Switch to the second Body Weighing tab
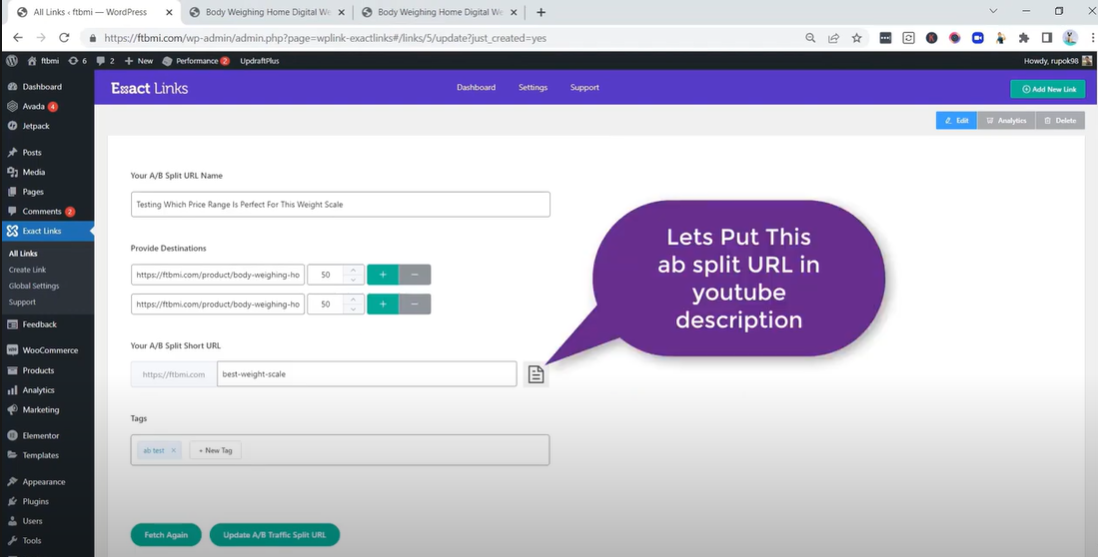1098x557 pixels. [439, 12]
